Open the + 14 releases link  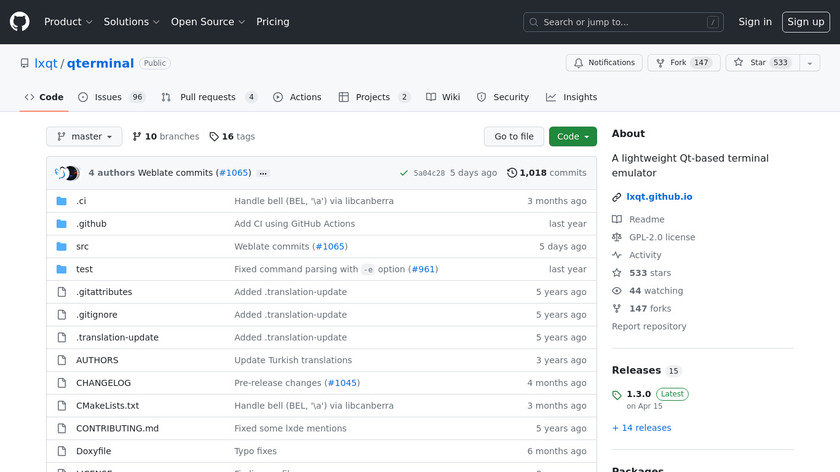tap(642, 428)
